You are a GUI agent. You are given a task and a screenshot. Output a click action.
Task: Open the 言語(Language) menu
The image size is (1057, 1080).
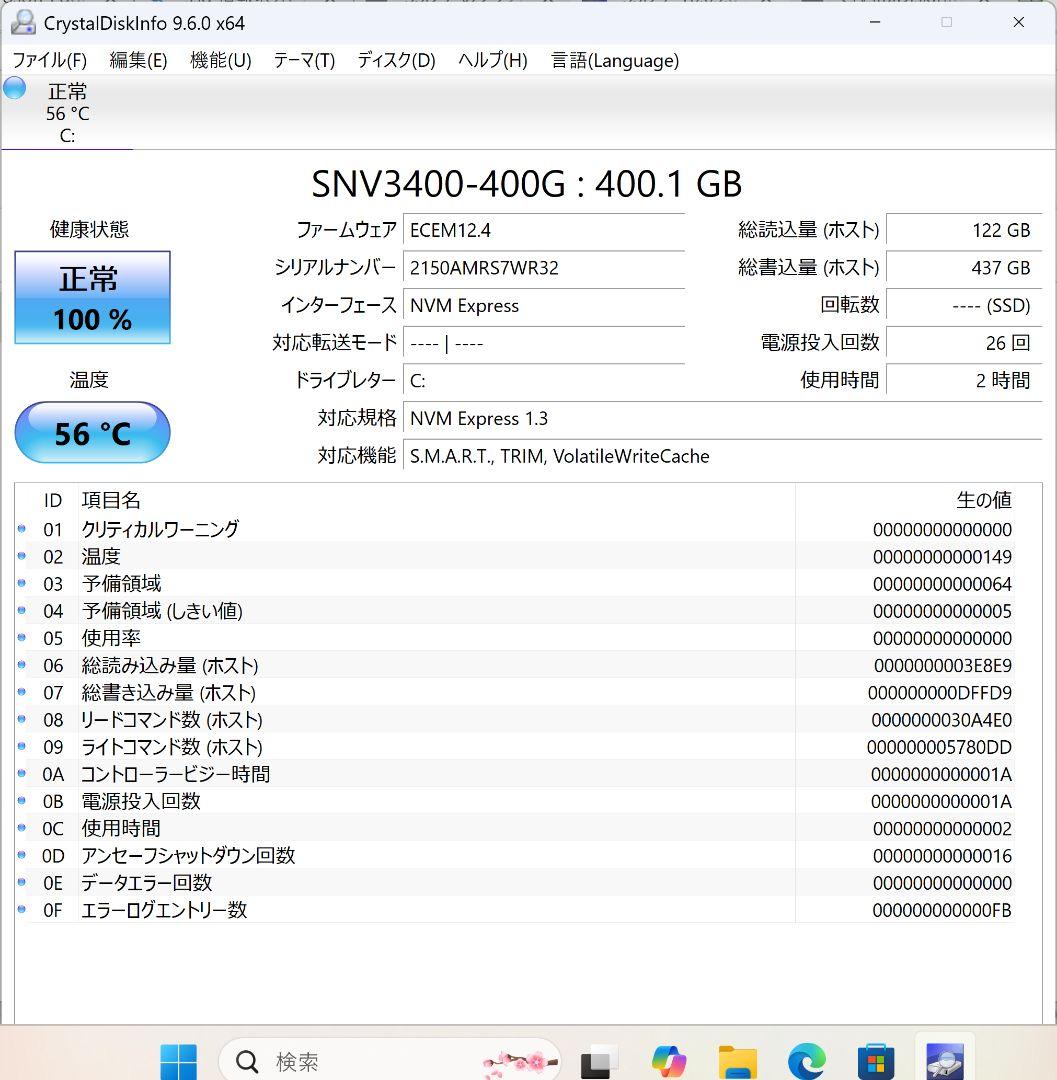[x=615, y=60]
